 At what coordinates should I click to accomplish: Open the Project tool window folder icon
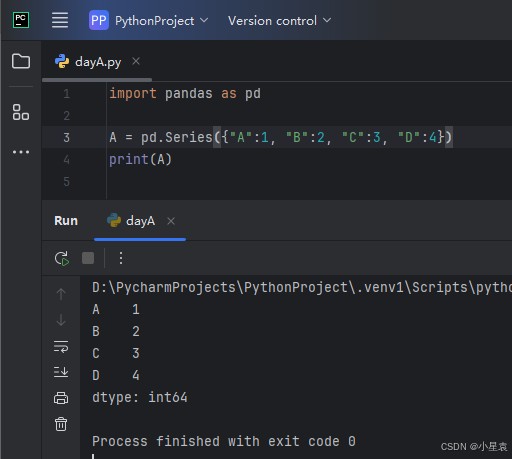pos(21,61)
